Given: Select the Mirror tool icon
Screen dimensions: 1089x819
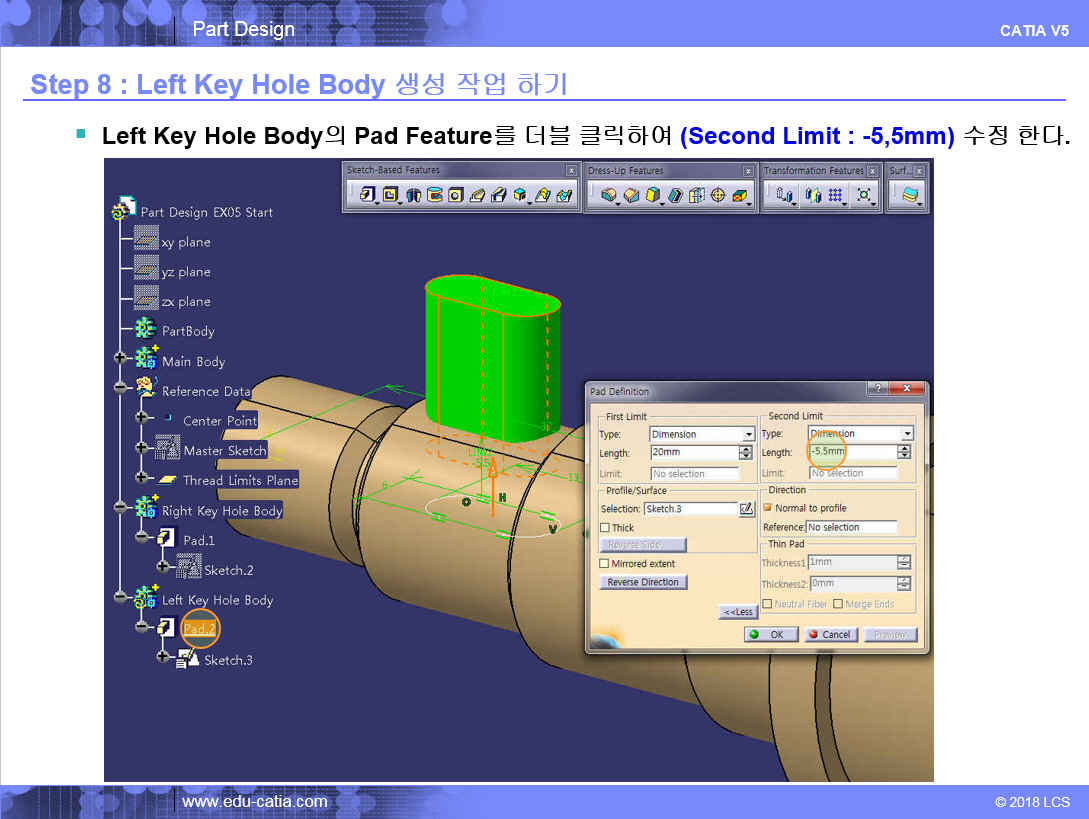Looking at the screenshot, I should pyautogui.click(x=813, y=195).
